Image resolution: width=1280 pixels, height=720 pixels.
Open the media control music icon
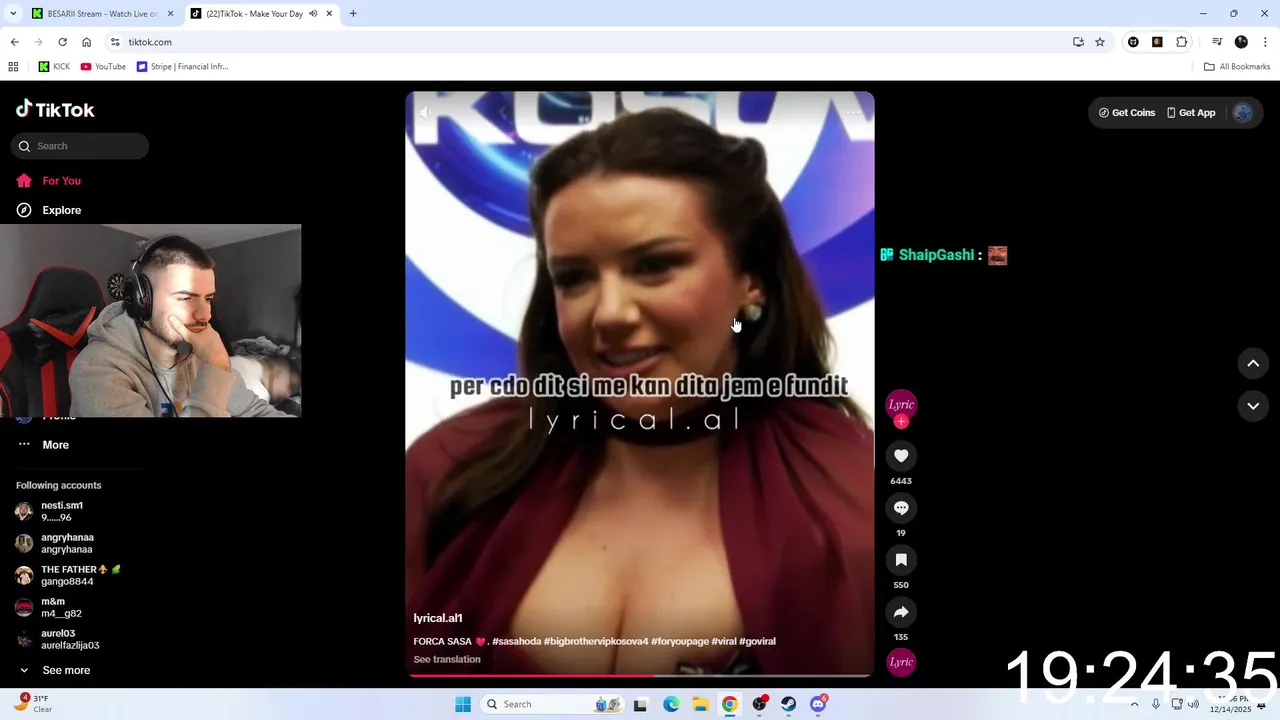(x=1217, y=42)
